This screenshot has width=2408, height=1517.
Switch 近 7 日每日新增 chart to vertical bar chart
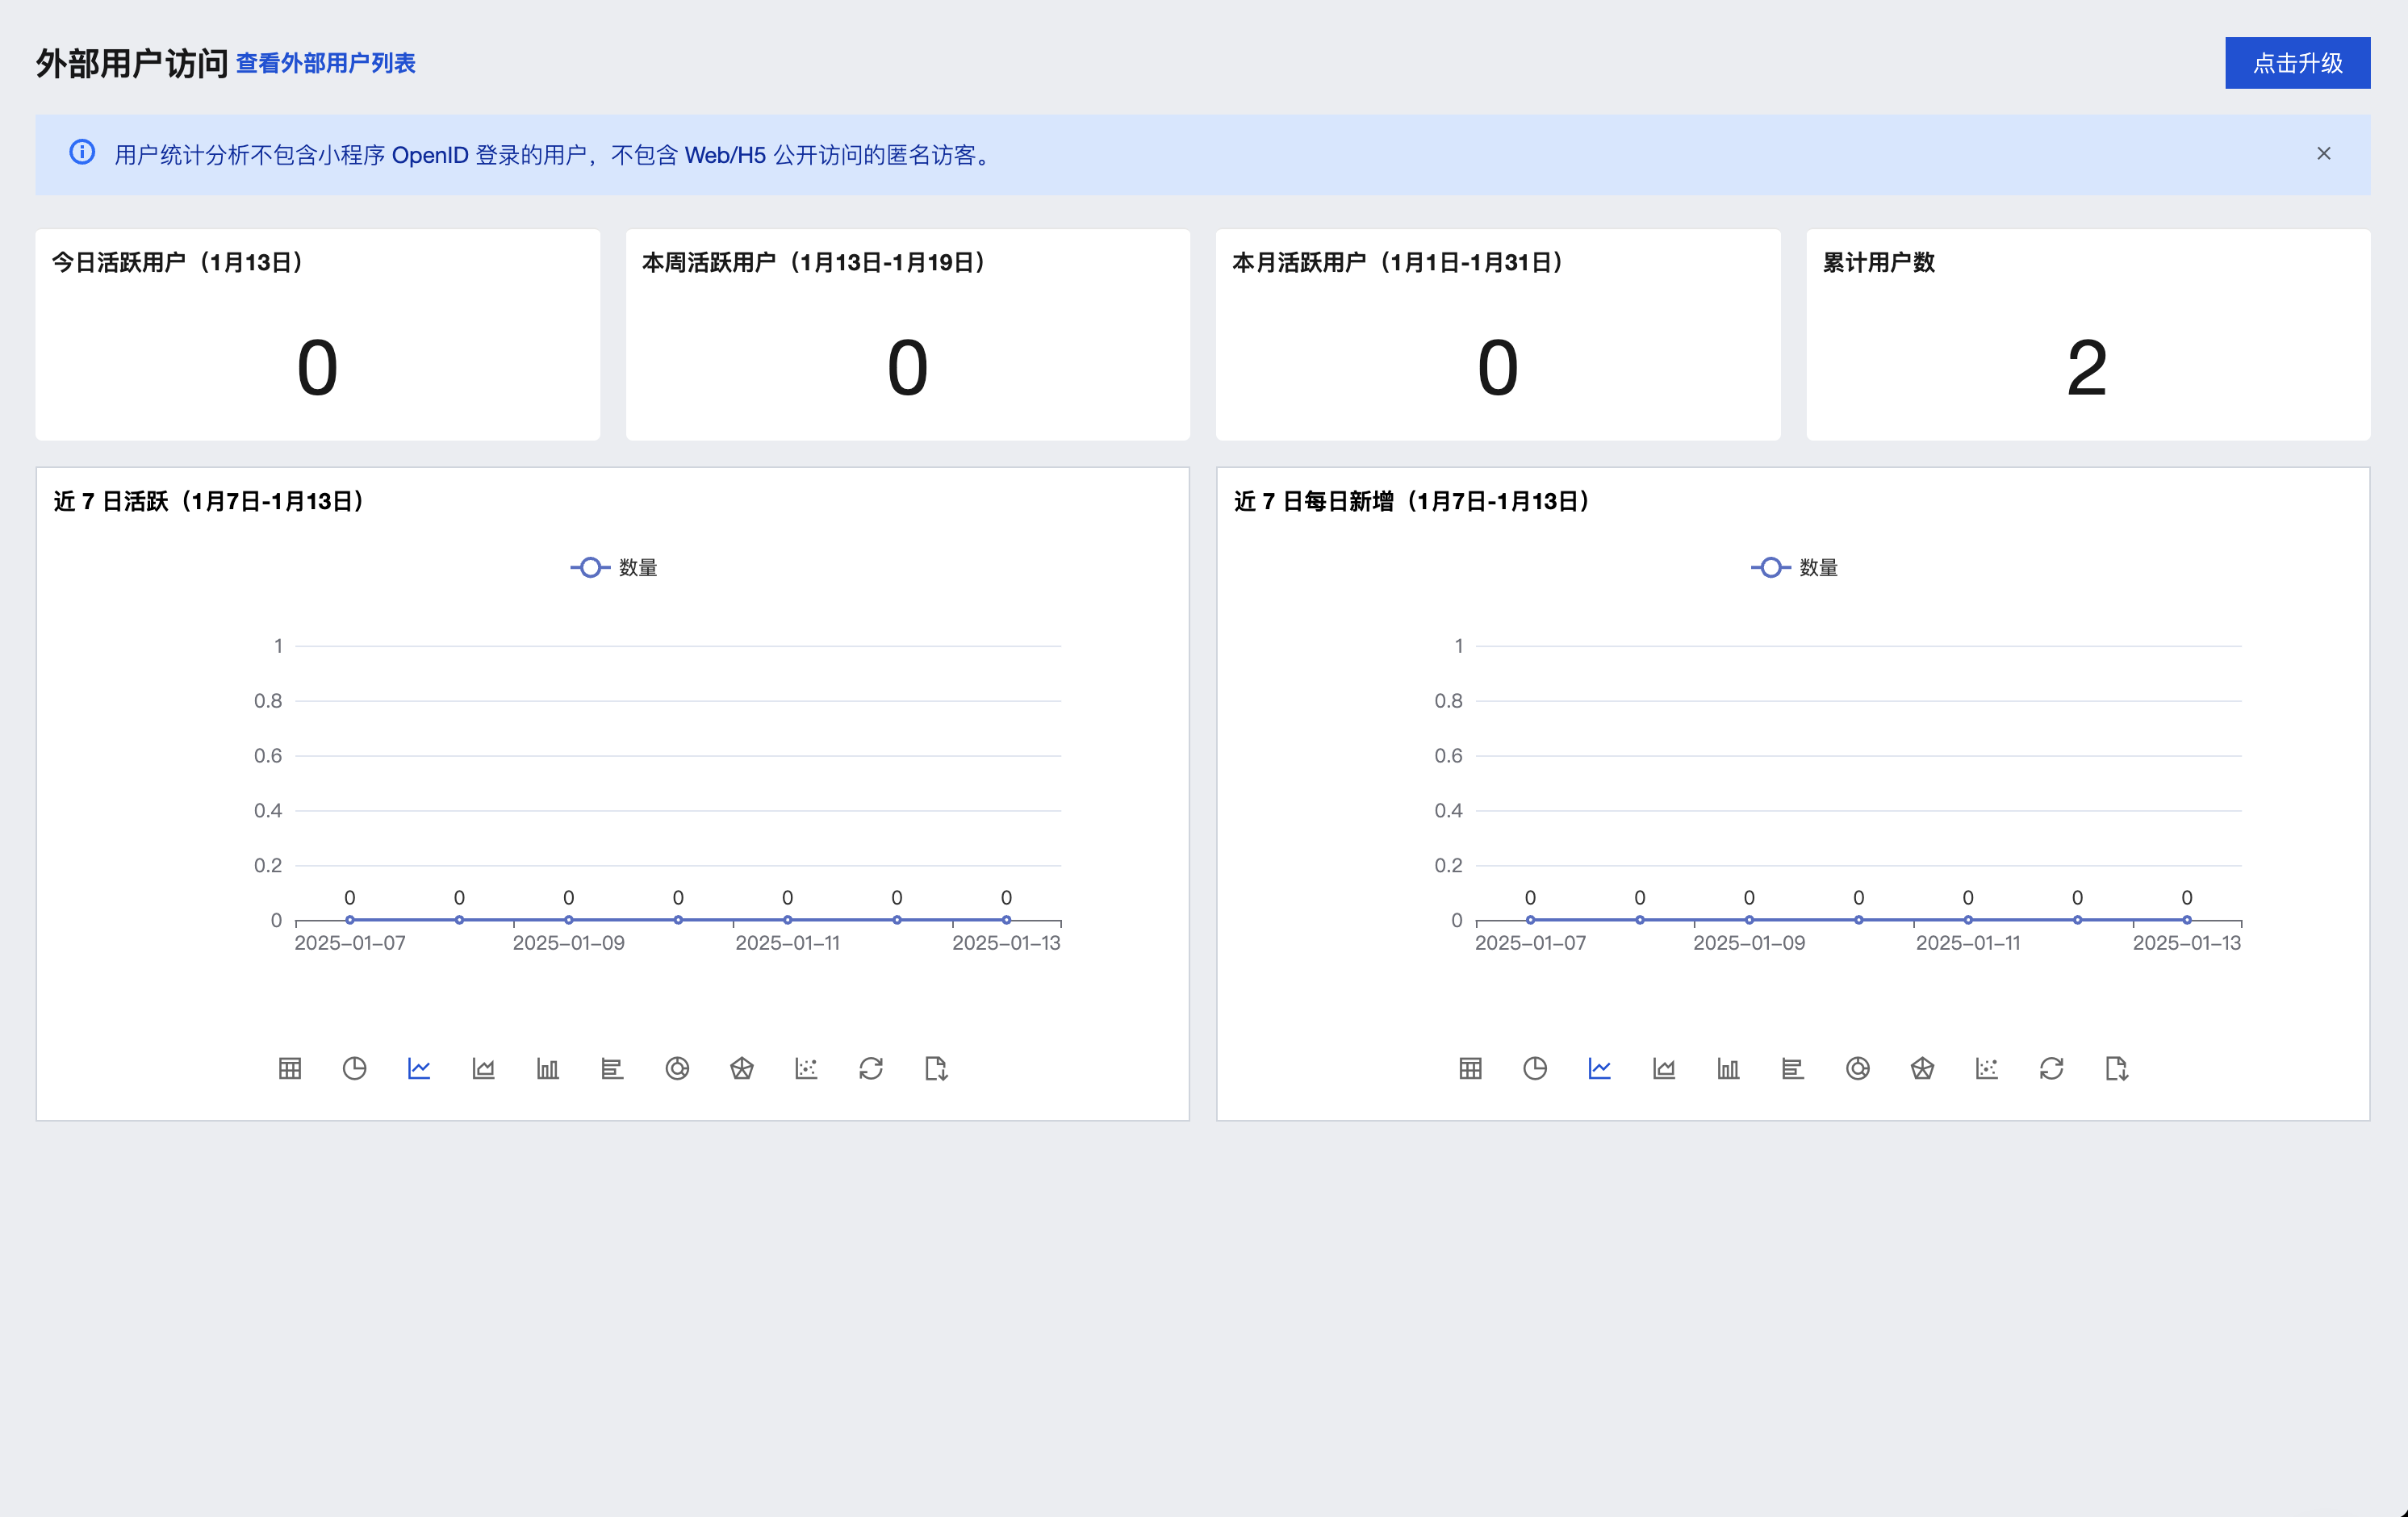click(x=1728, y=1068)
